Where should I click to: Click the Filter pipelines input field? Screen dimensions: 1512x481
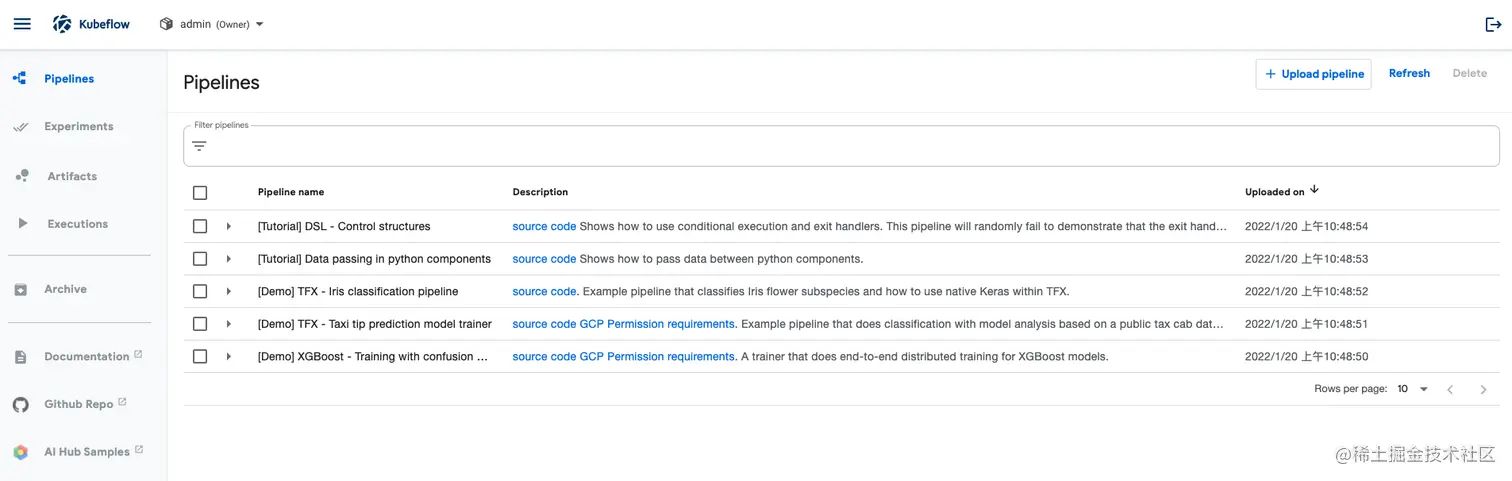pyautogui.click(x=850, y=147)
